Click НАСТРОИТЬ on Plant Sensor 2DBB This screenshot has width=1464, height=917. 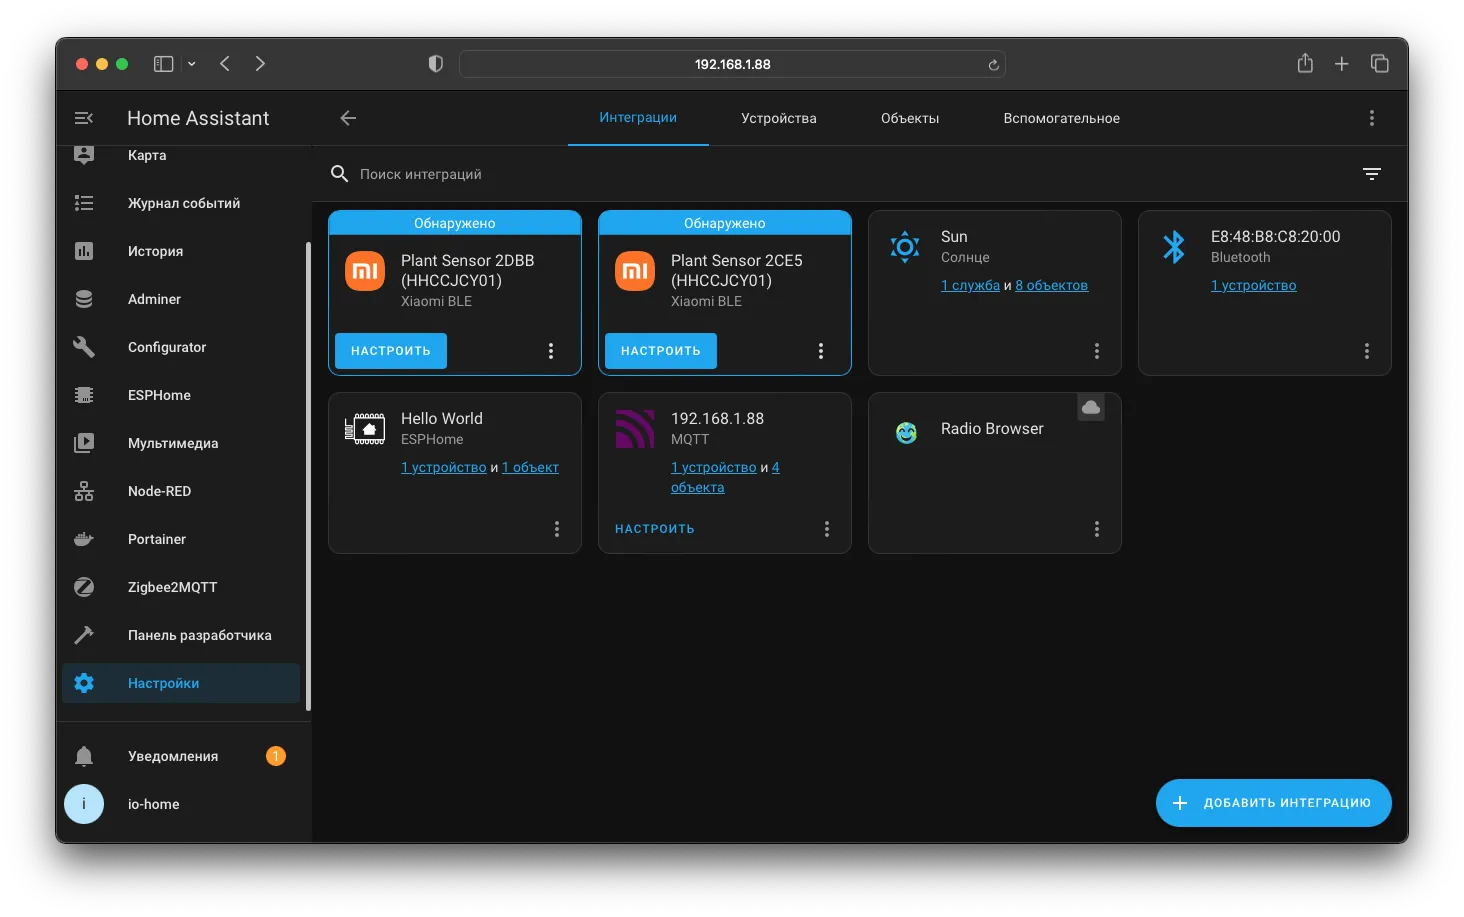click(x=391, y=351)
